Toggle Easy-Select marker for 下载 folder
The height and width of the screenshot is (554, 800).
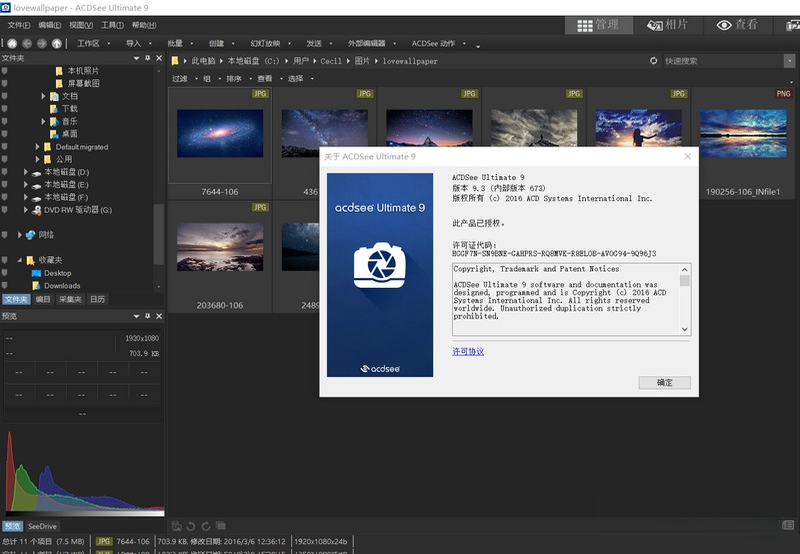pyautogui.click(x=5, y=109)
